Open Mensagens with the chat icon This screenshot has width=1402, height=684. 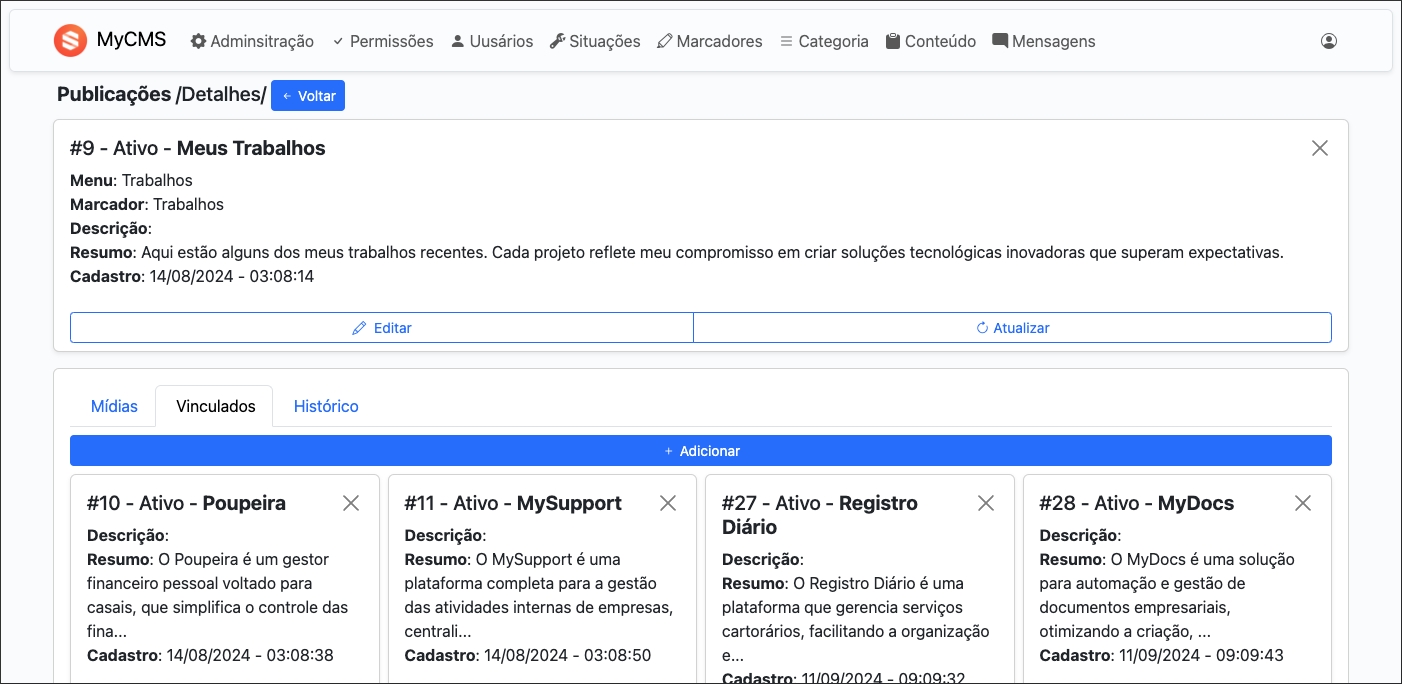998,41
